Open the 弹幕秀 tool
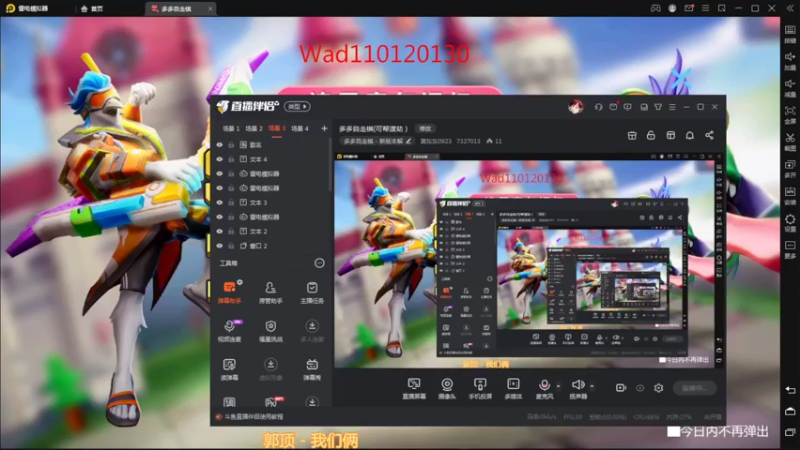 coord(312,369)
